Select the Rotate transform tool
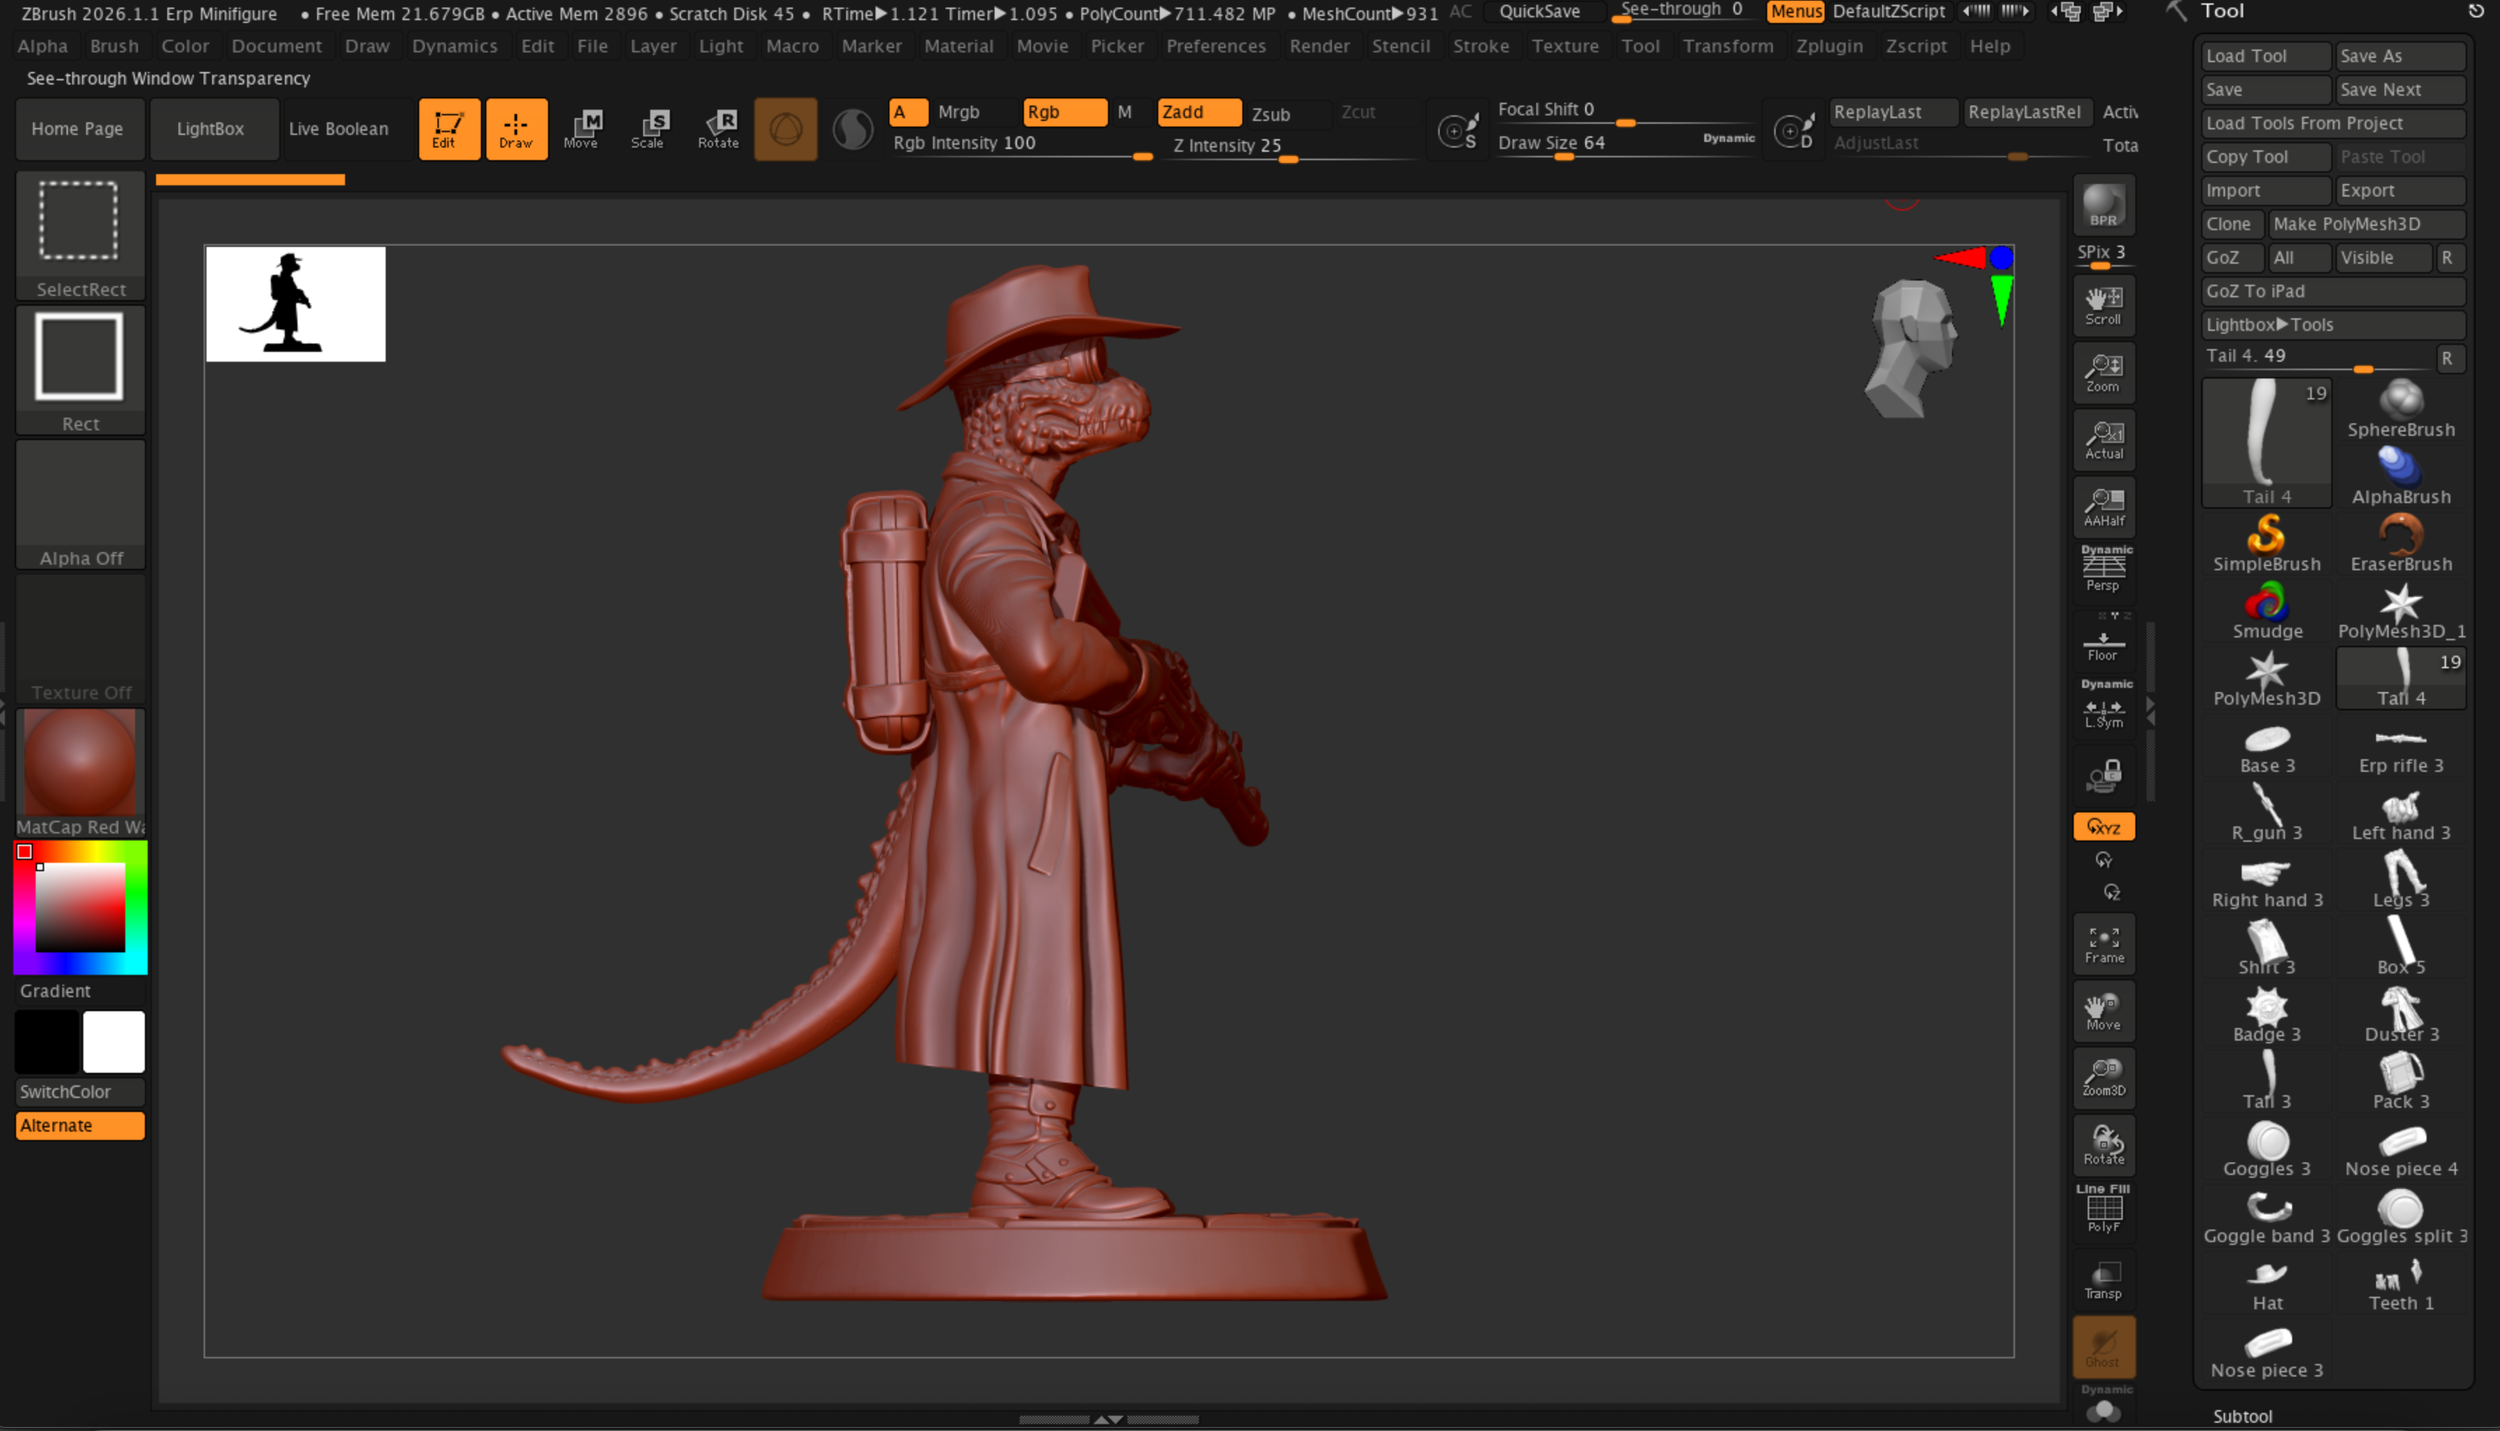 click(718, 129)
